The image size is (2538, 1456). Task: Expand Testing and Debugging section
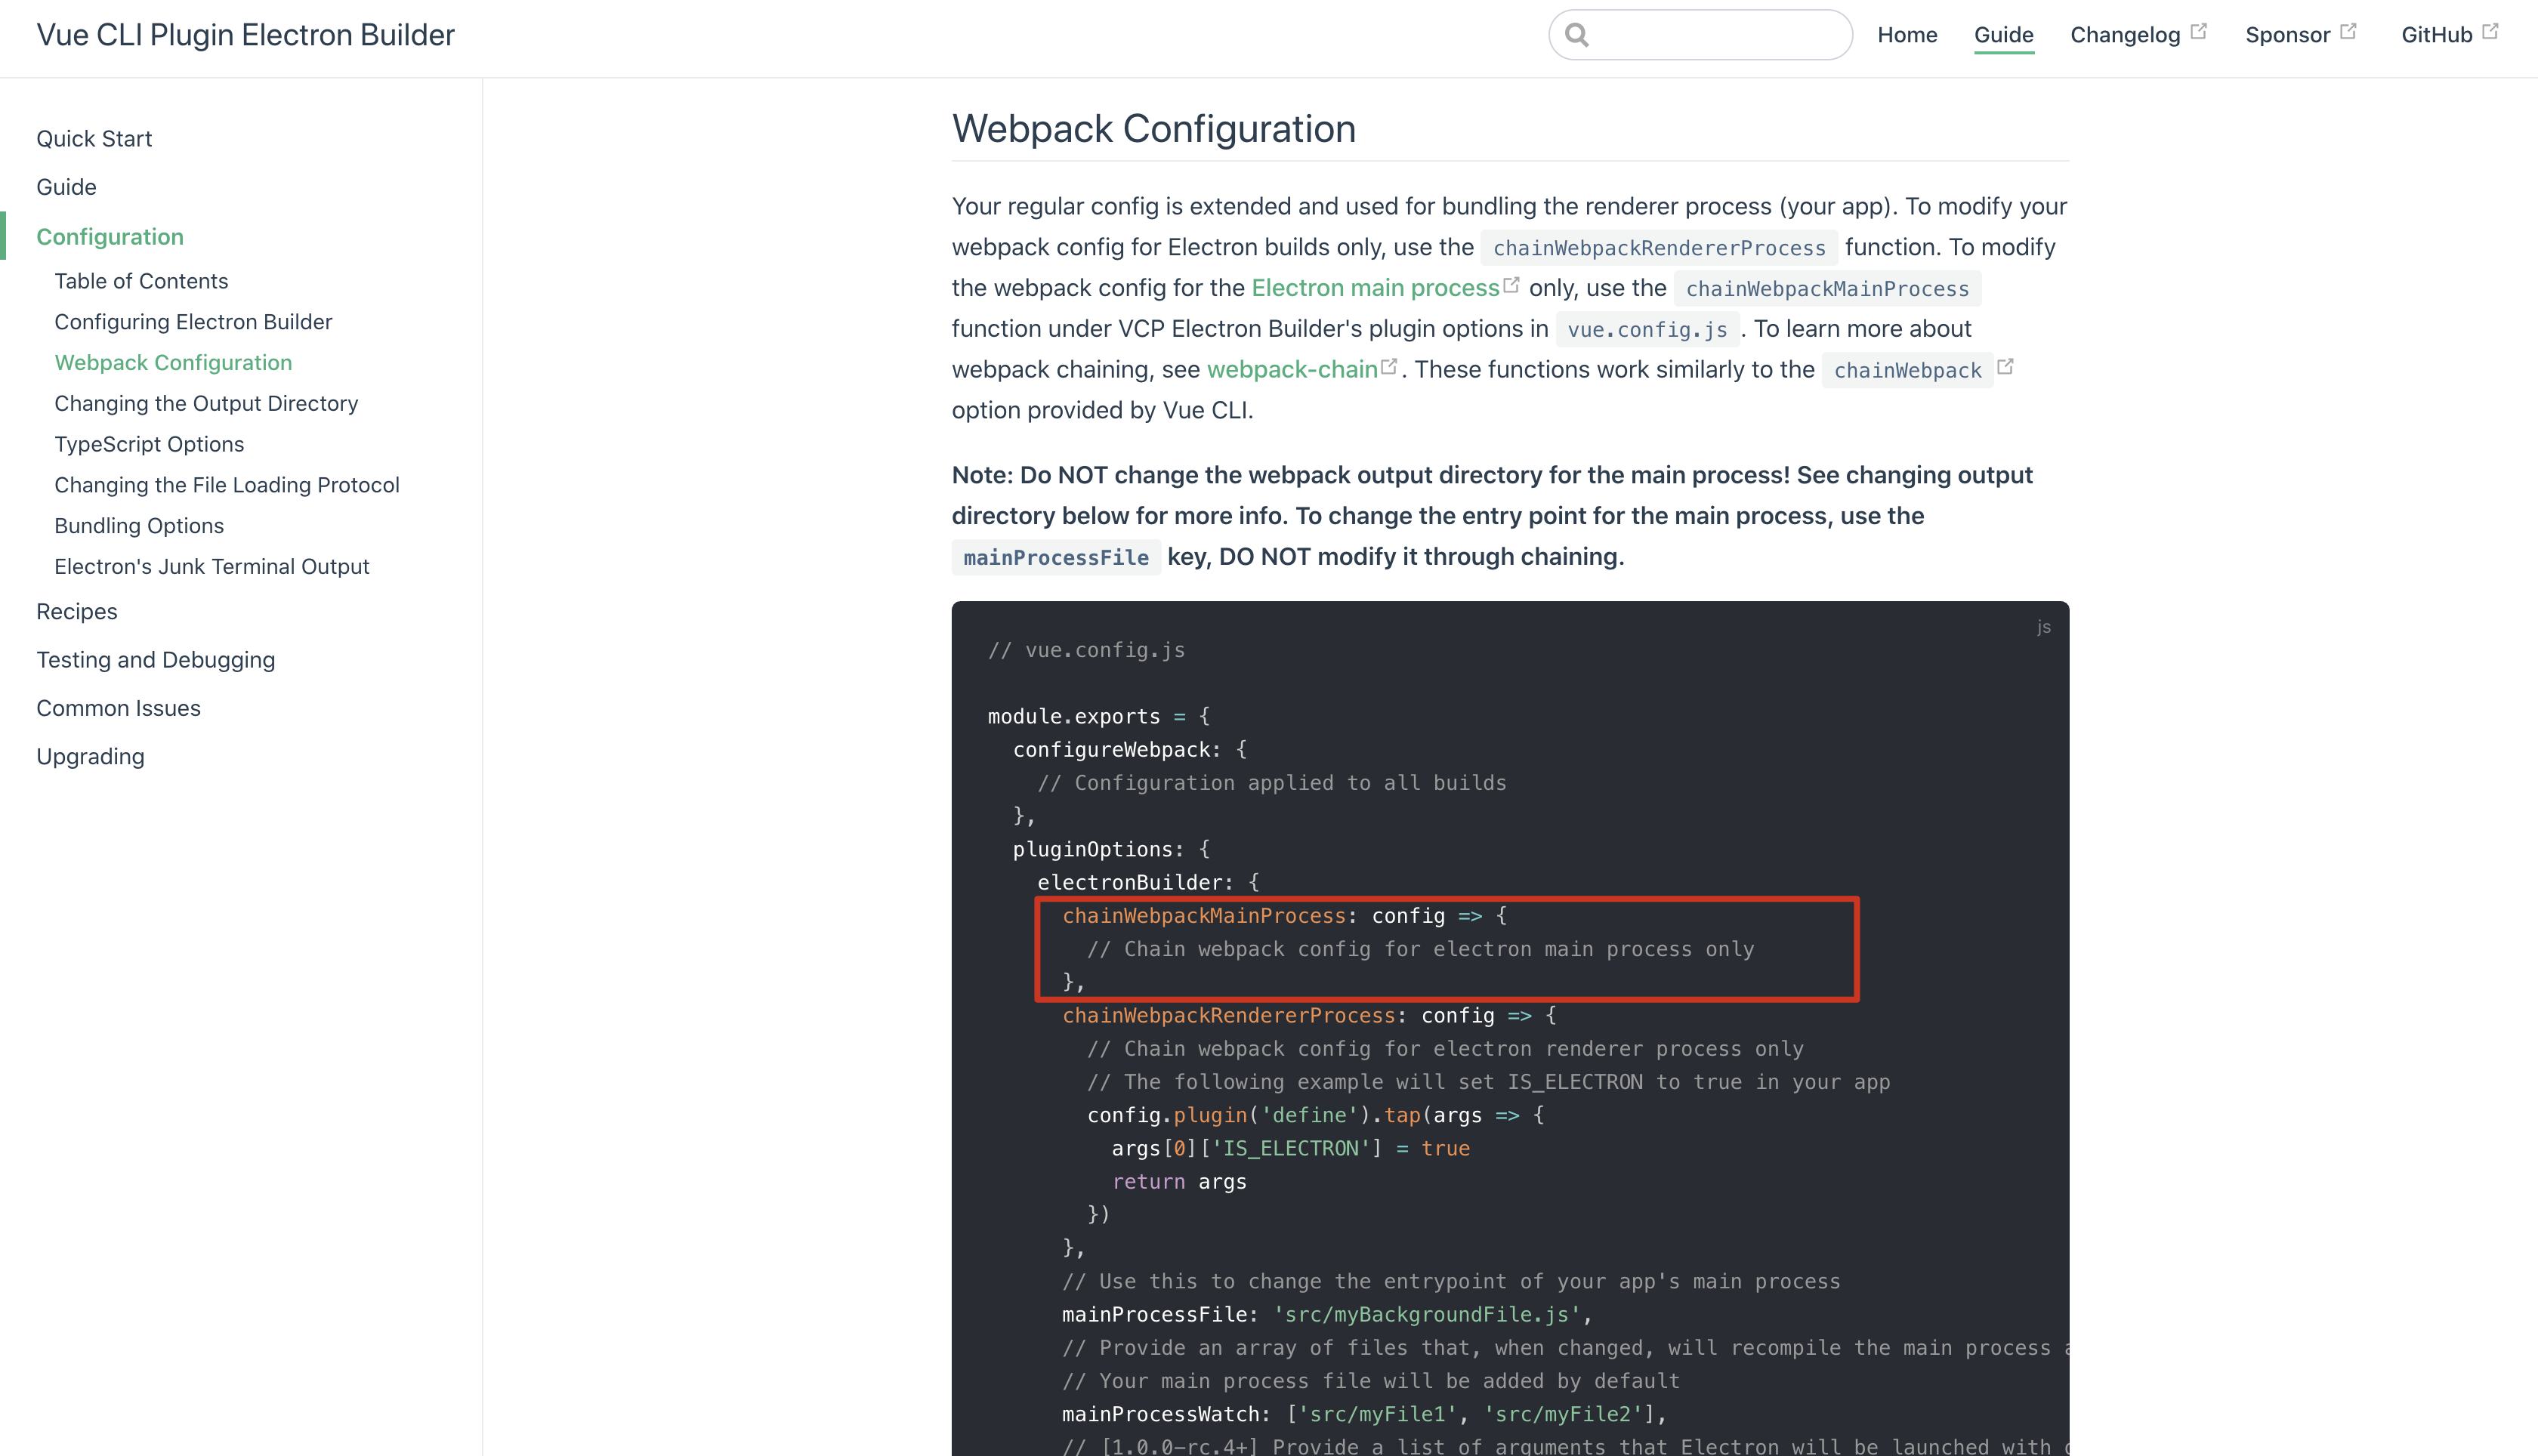click(x=155, y=660)
